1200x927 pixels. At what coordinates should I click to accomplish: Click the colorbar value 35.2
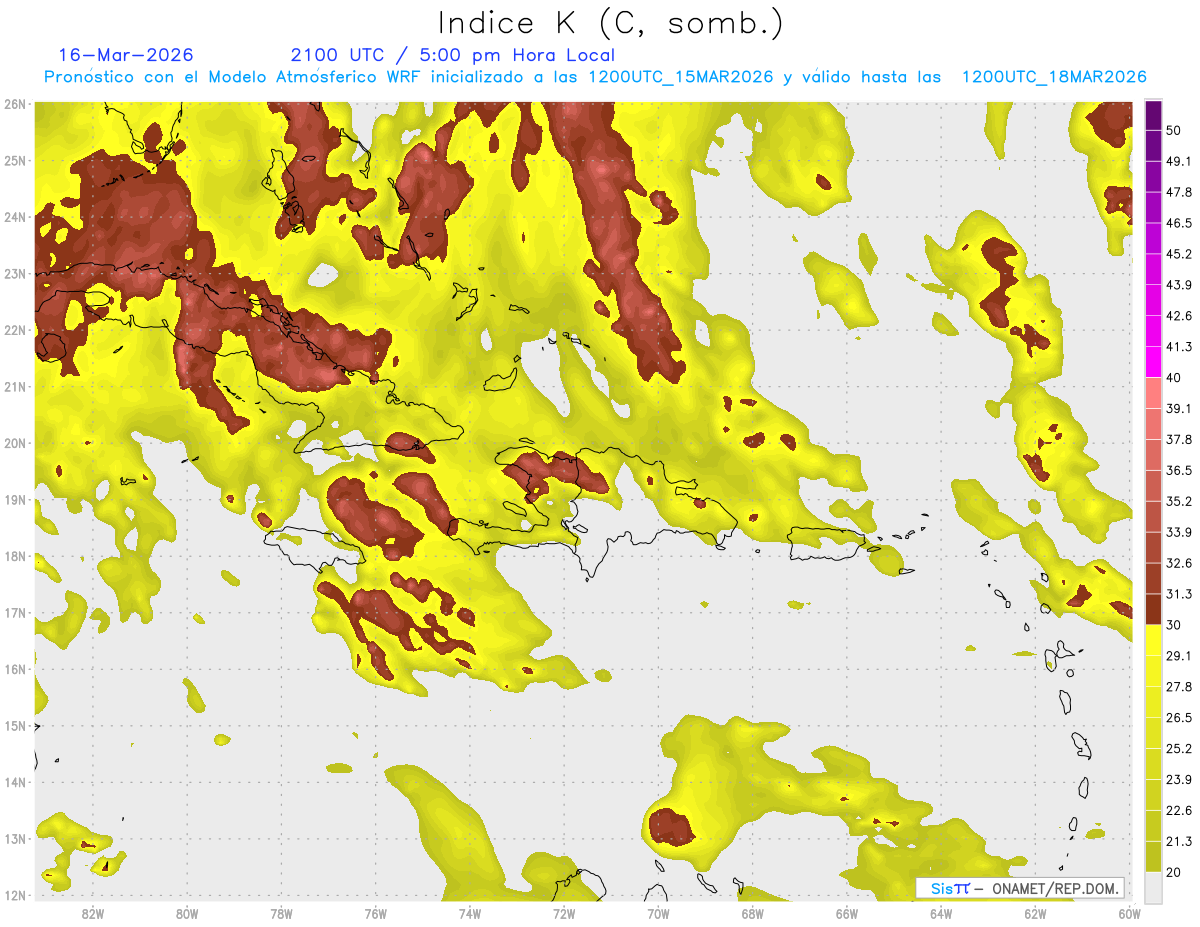point(1179,502)
